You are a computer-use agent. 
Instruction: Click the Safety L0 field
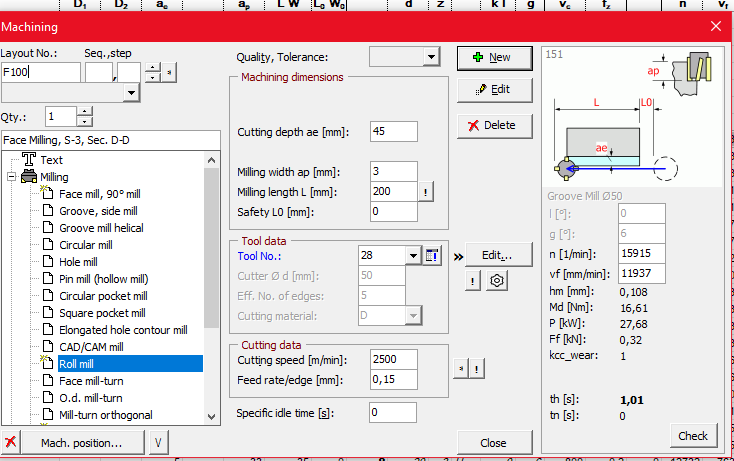click(394, 212)
